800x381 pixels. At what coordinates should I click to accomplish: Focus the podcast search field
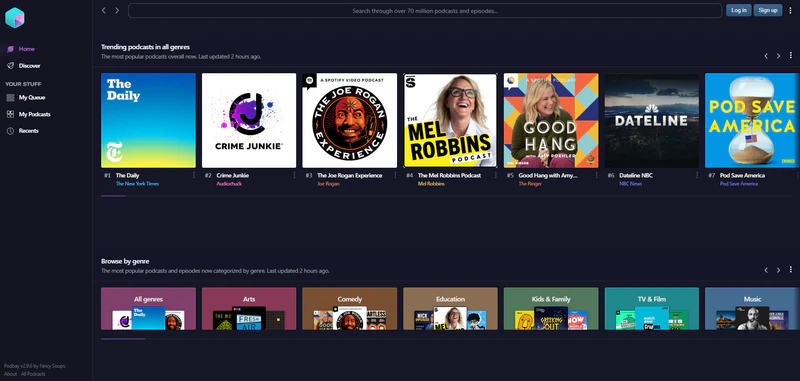(425, 11)
